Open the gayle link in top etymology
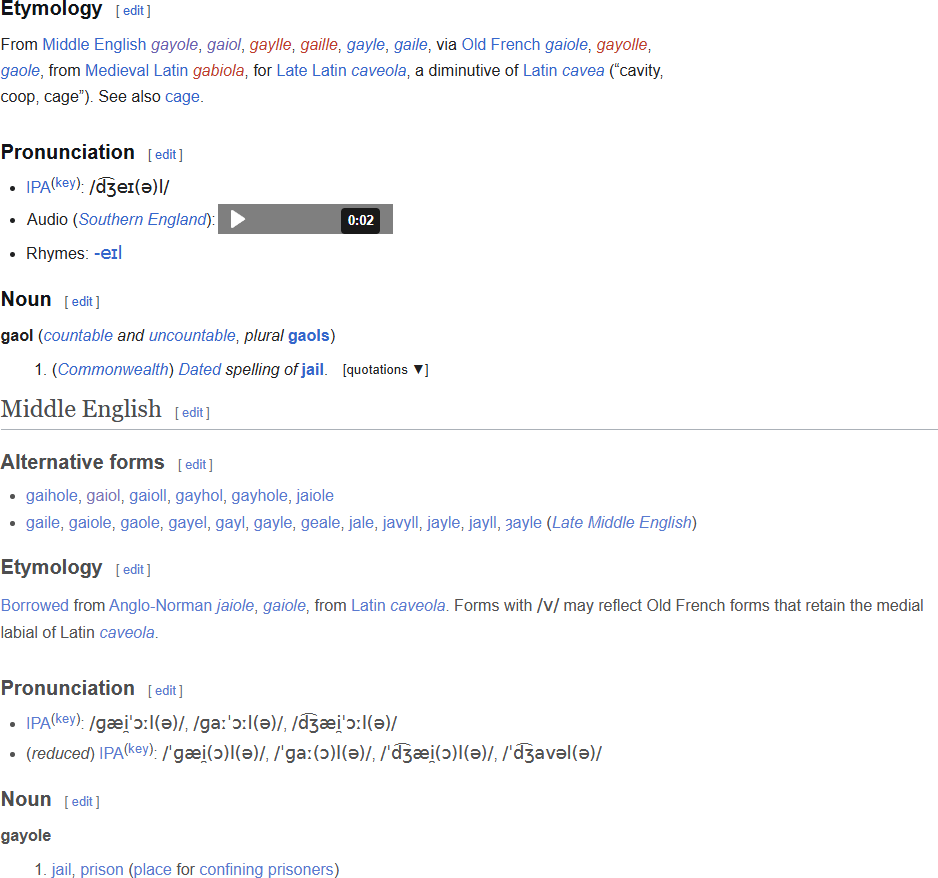This screenshot has height=878, width=938. pyautogui.click(x=366, y=44)
